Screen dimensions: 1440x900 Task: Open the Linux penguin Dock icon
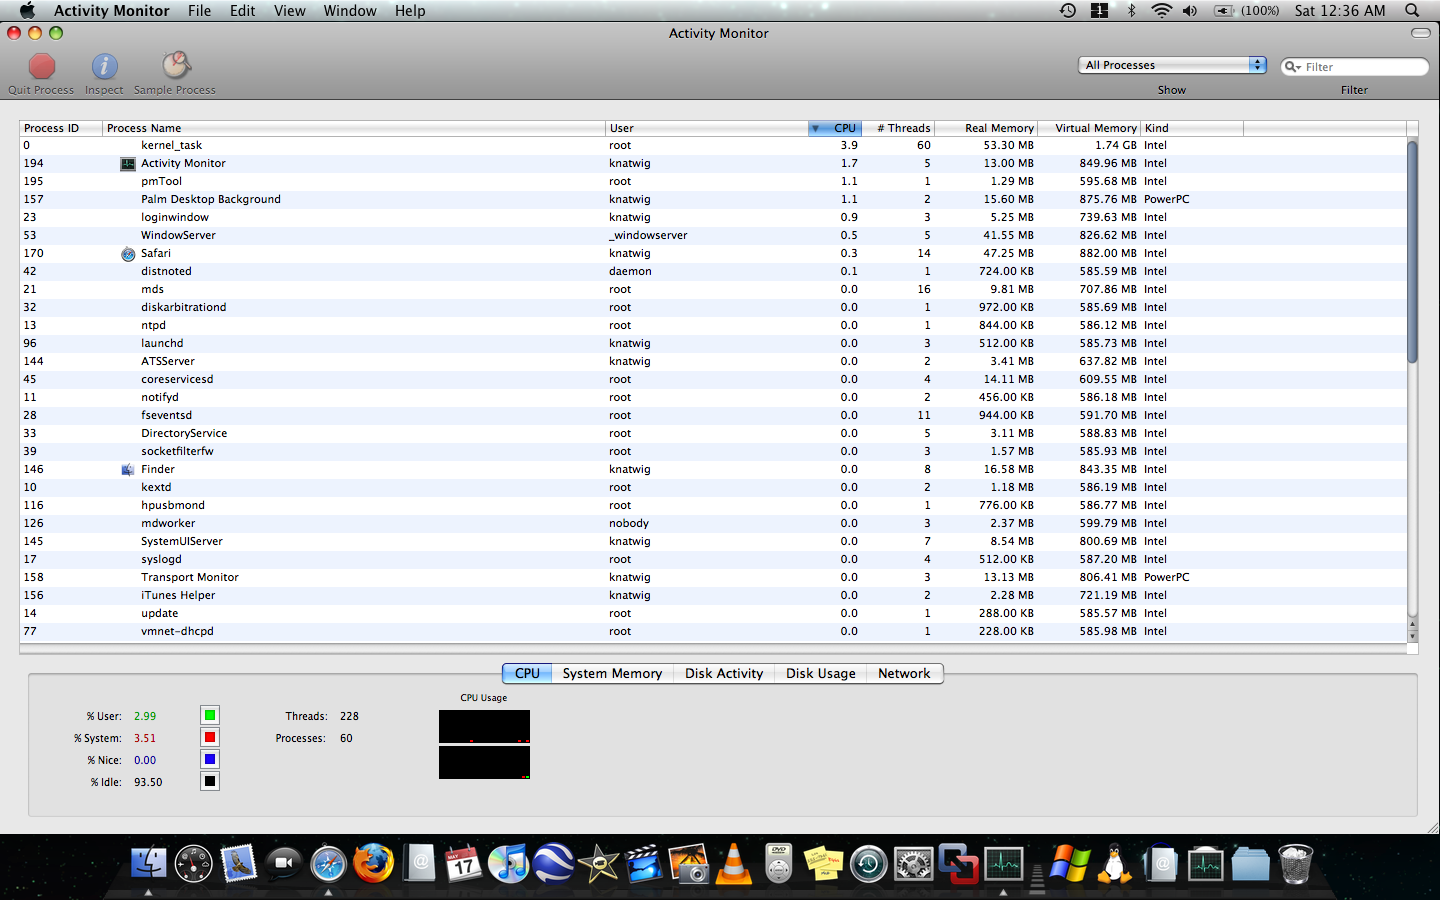(x=1114, y=863)
